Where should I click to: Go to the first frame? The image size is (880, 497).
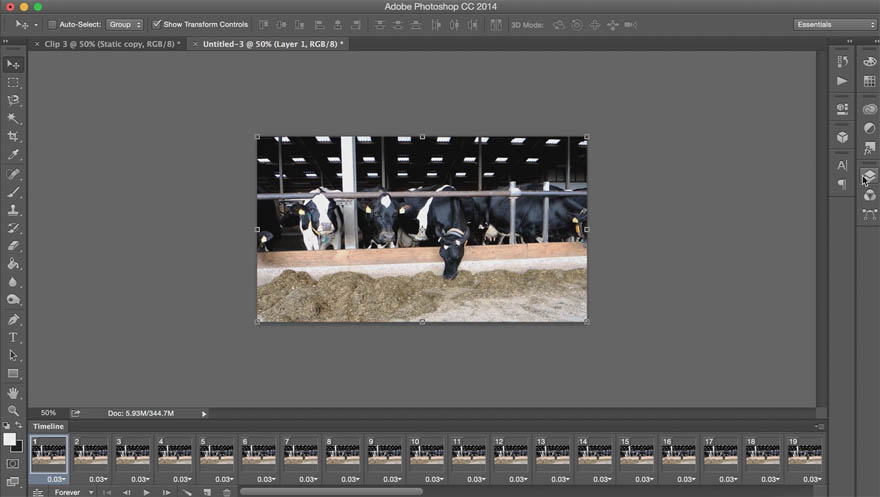click(x=107, y=493)
